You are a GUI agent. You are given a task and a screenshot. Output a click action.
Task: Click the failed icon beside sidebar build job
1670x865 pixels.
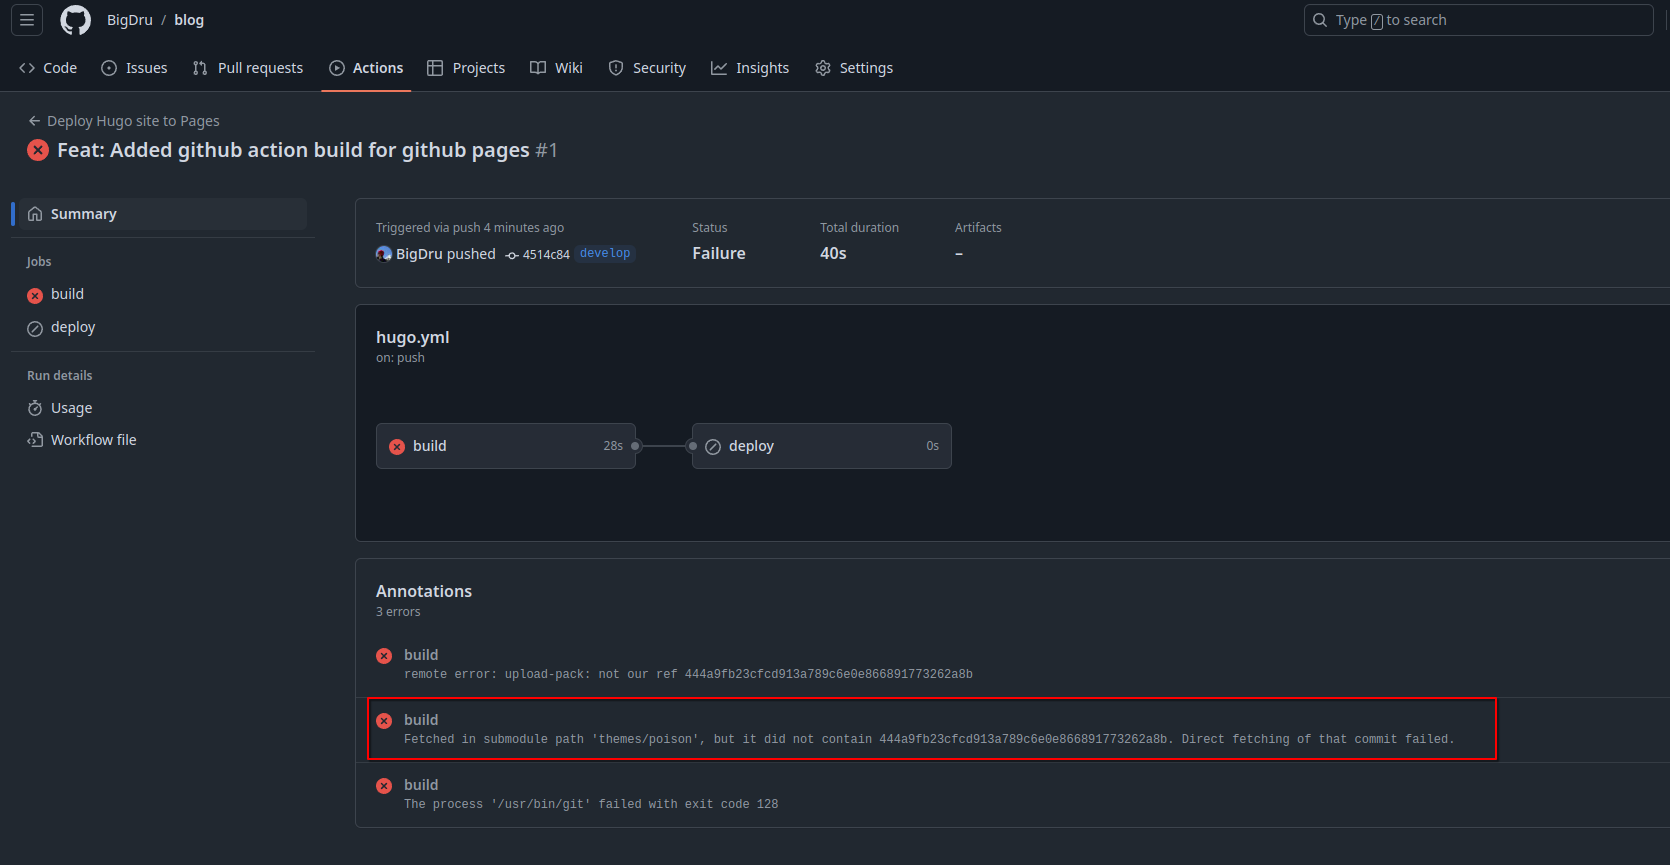(x=35, y=295)
